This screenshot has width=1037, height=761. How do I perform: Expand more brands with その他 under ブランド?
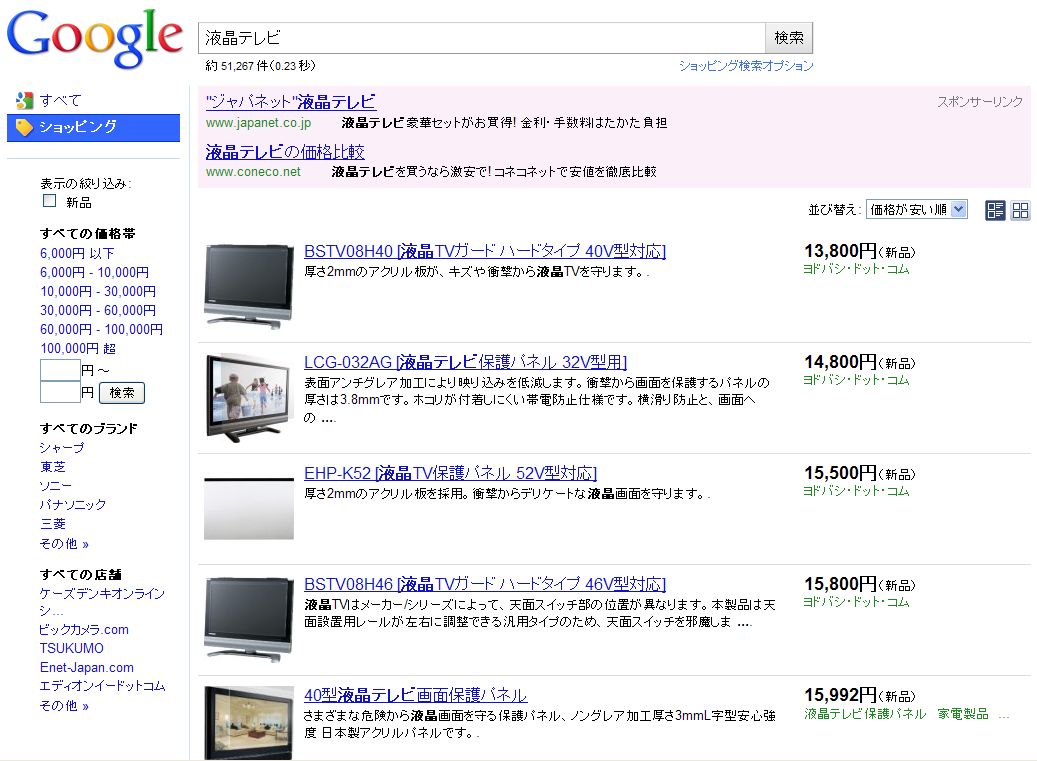(64, 543)
